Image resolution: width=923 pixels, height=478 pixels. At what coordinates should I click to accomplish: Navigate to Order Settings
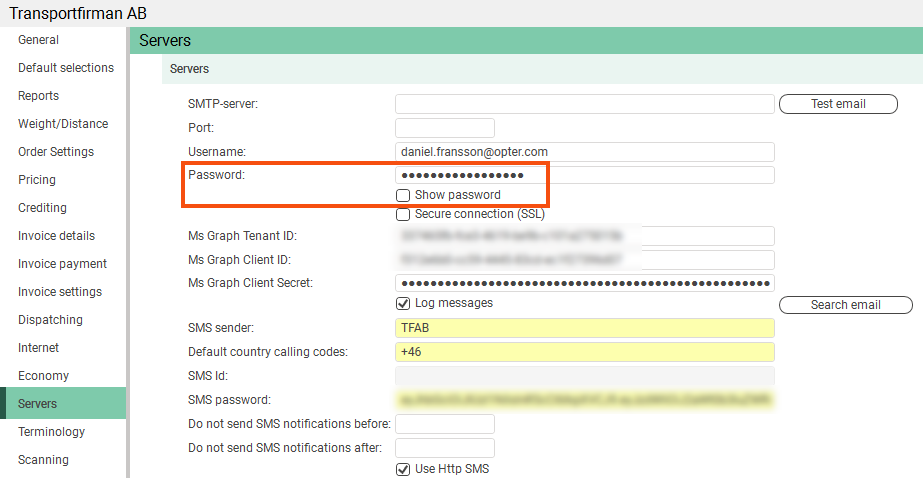(56, 152)
